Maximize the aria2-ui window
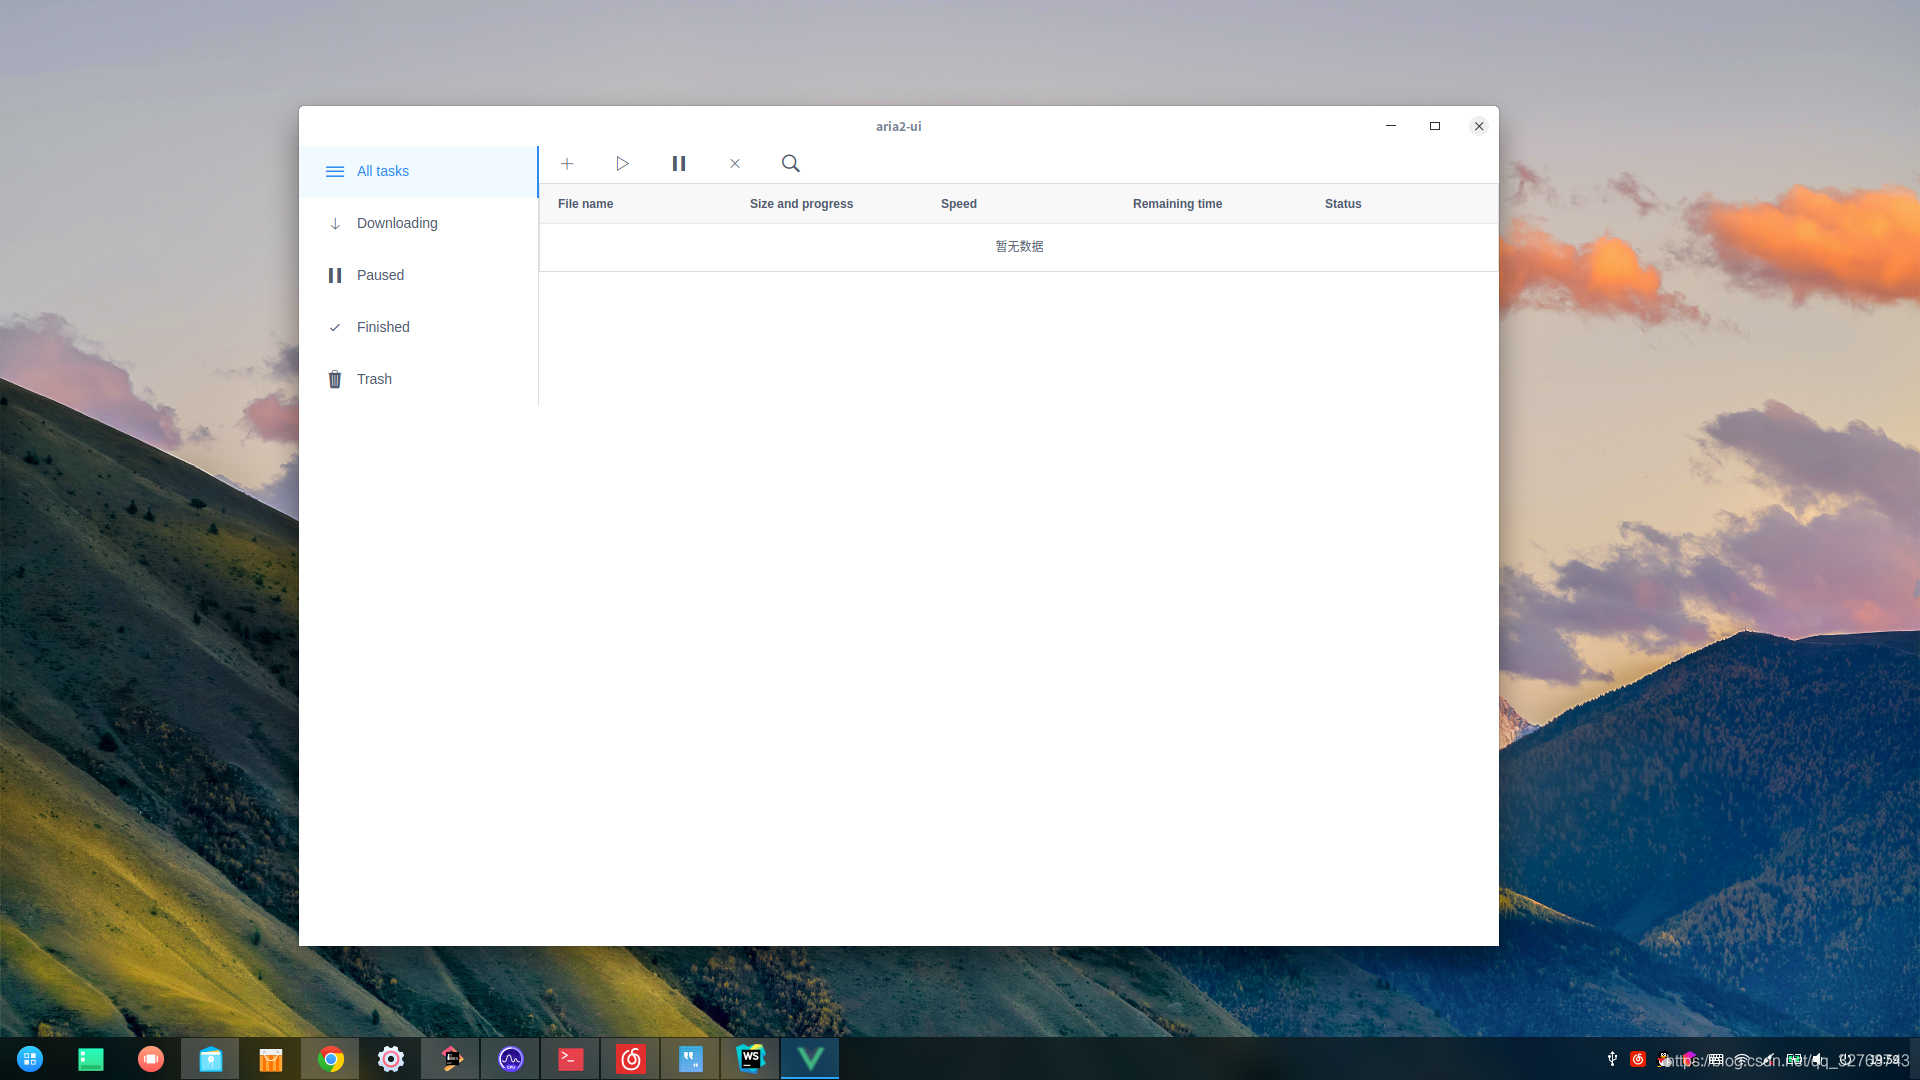The height and width of the screenshot is (1080, 1920). [1434, 126]
